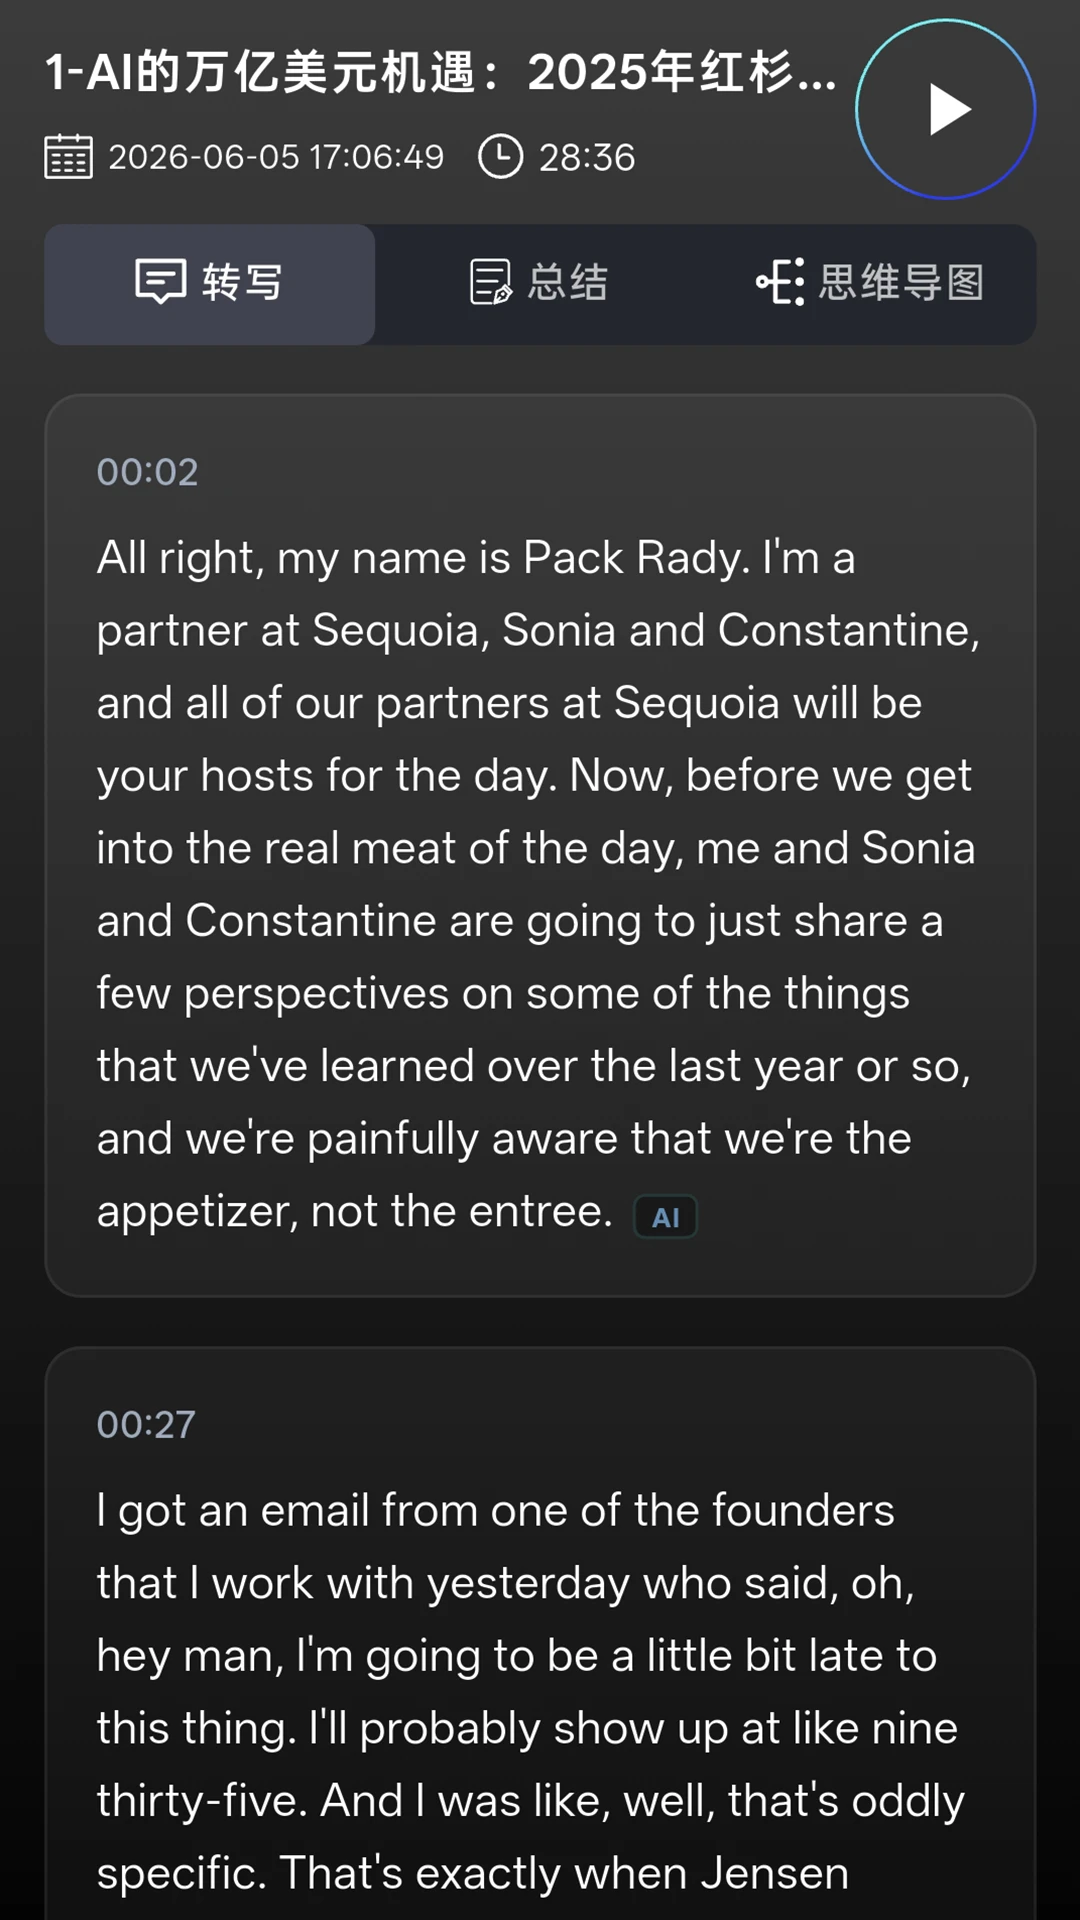Switch to the 转写 transcript tab
The image size is (1080, 1920).
click(x=210, y=284)
